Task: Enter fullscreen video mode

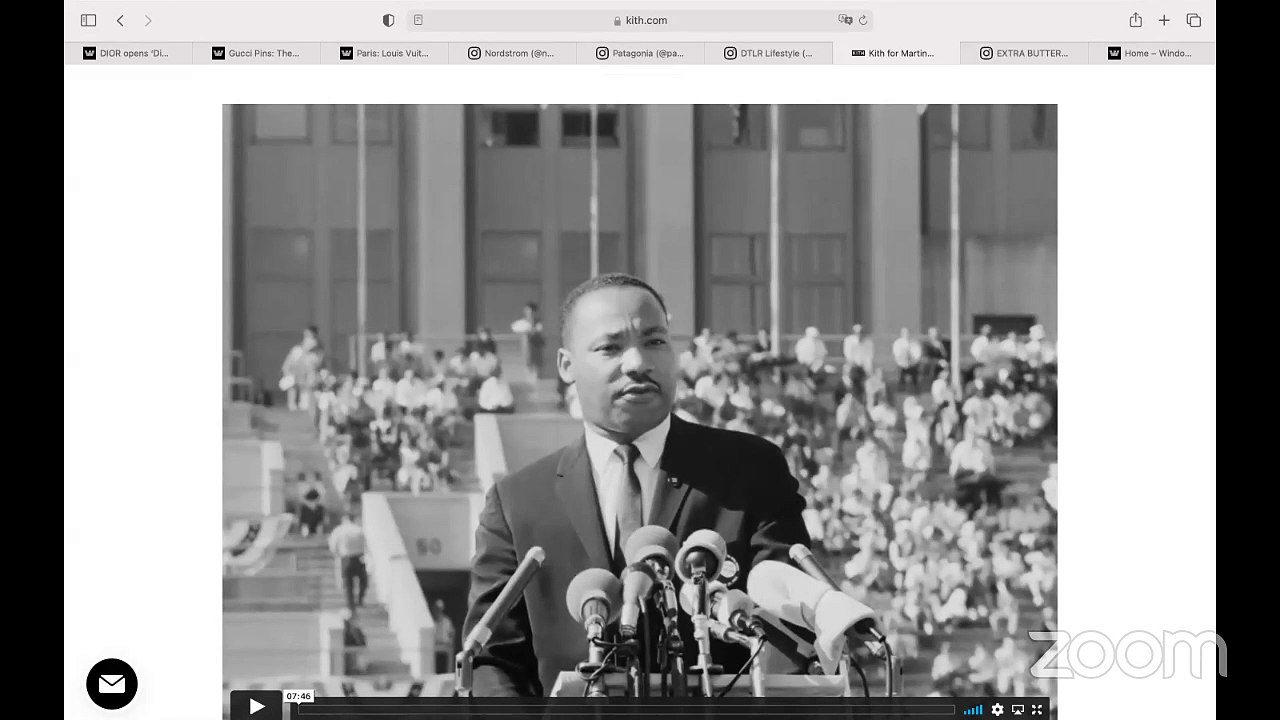Action: click(1037, 710)
